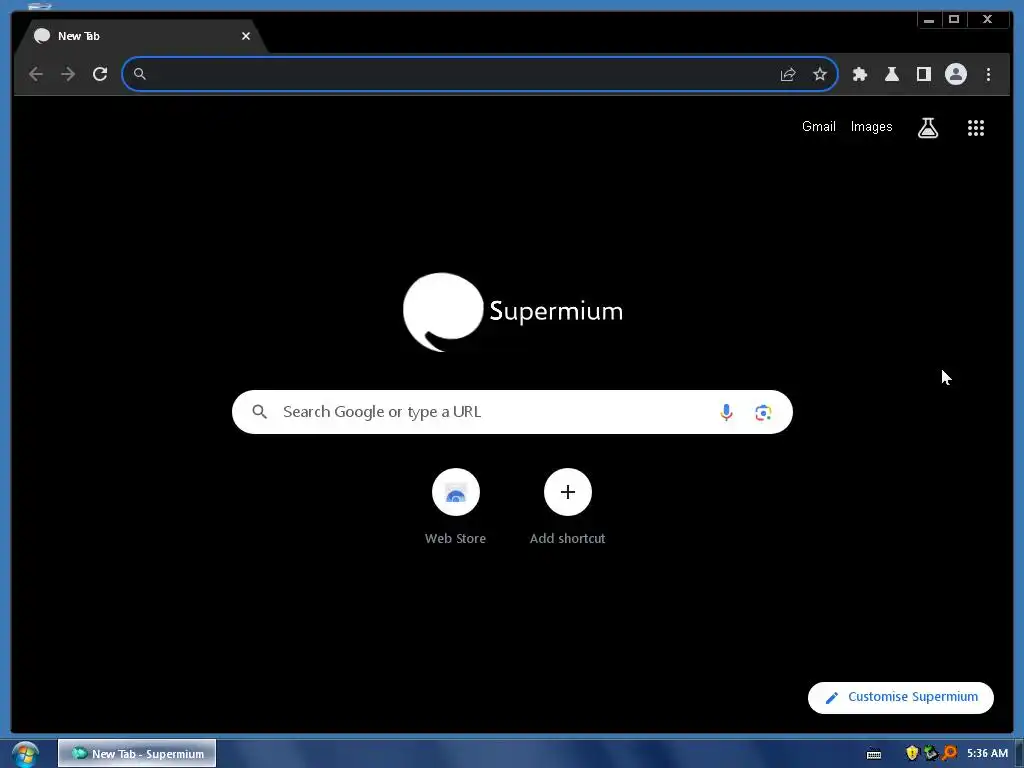The height and width of the screenshot is (768, 1024).
Task: Open Customise Supermium
Action: 901,697
